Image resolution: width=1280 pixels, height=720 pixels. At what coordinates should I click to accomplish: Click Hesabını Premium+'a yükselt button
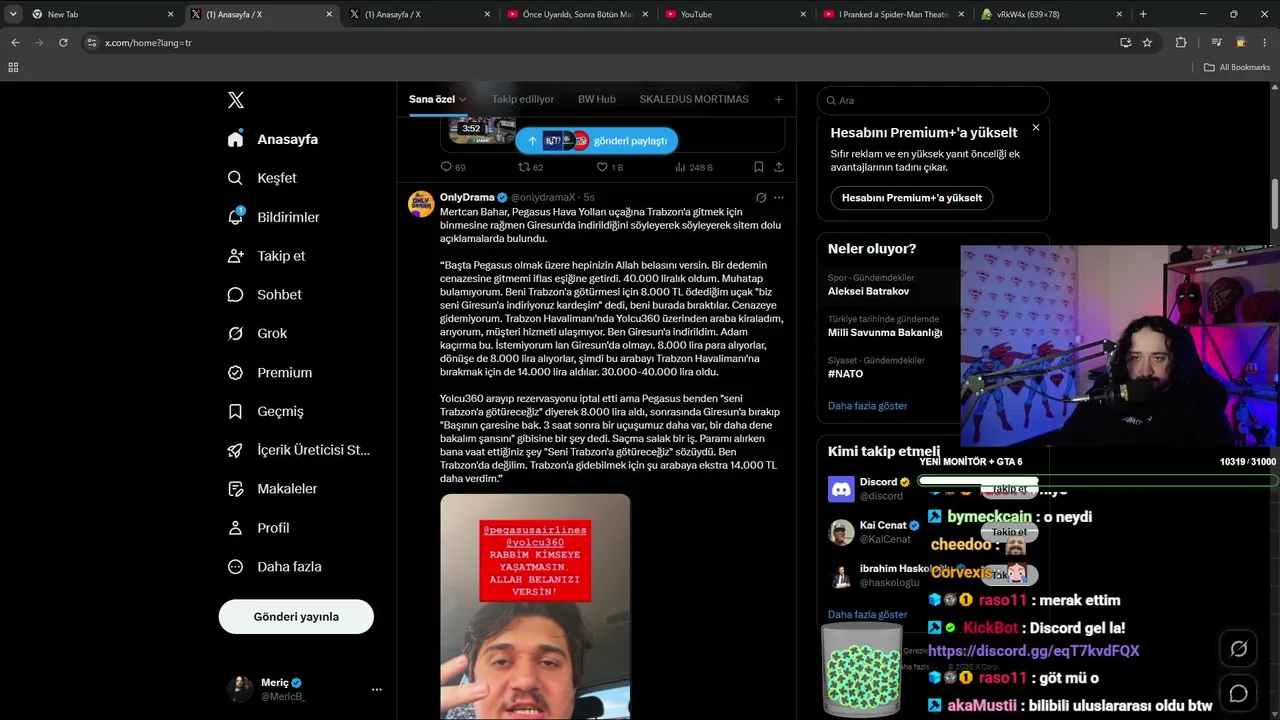click(912, 198)
